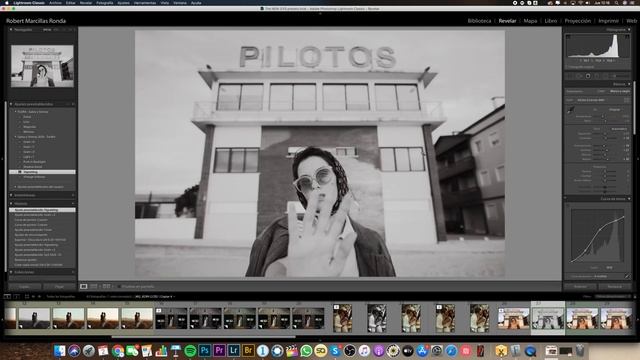Collapse the Navegador panel
Viewport: 640px width, 360px height.
[x=11, y=29]
